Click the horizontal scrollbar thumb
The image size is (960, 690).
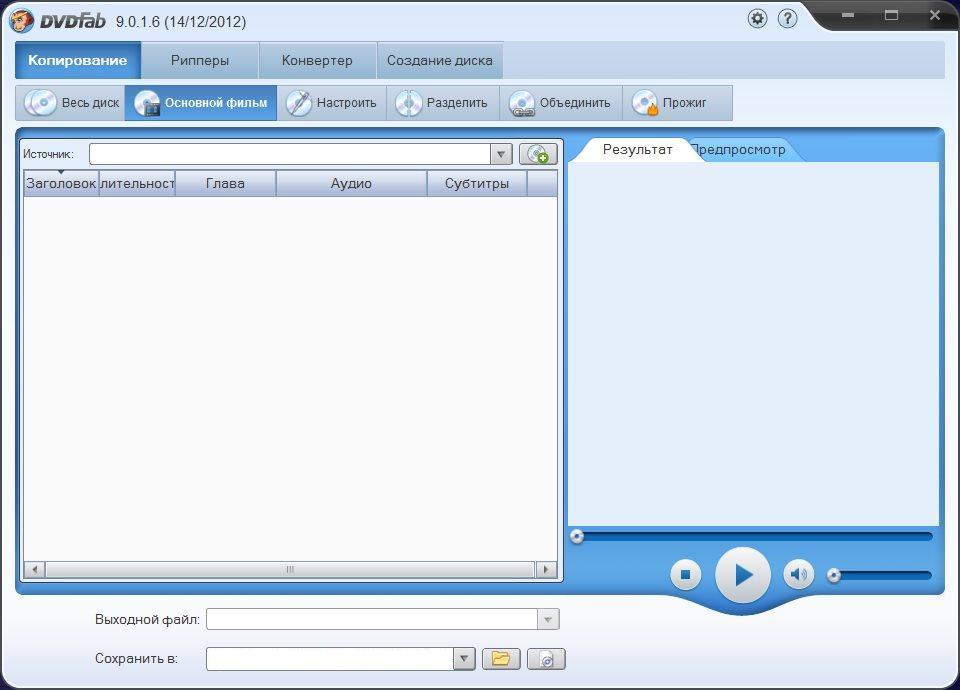[290, 569]
